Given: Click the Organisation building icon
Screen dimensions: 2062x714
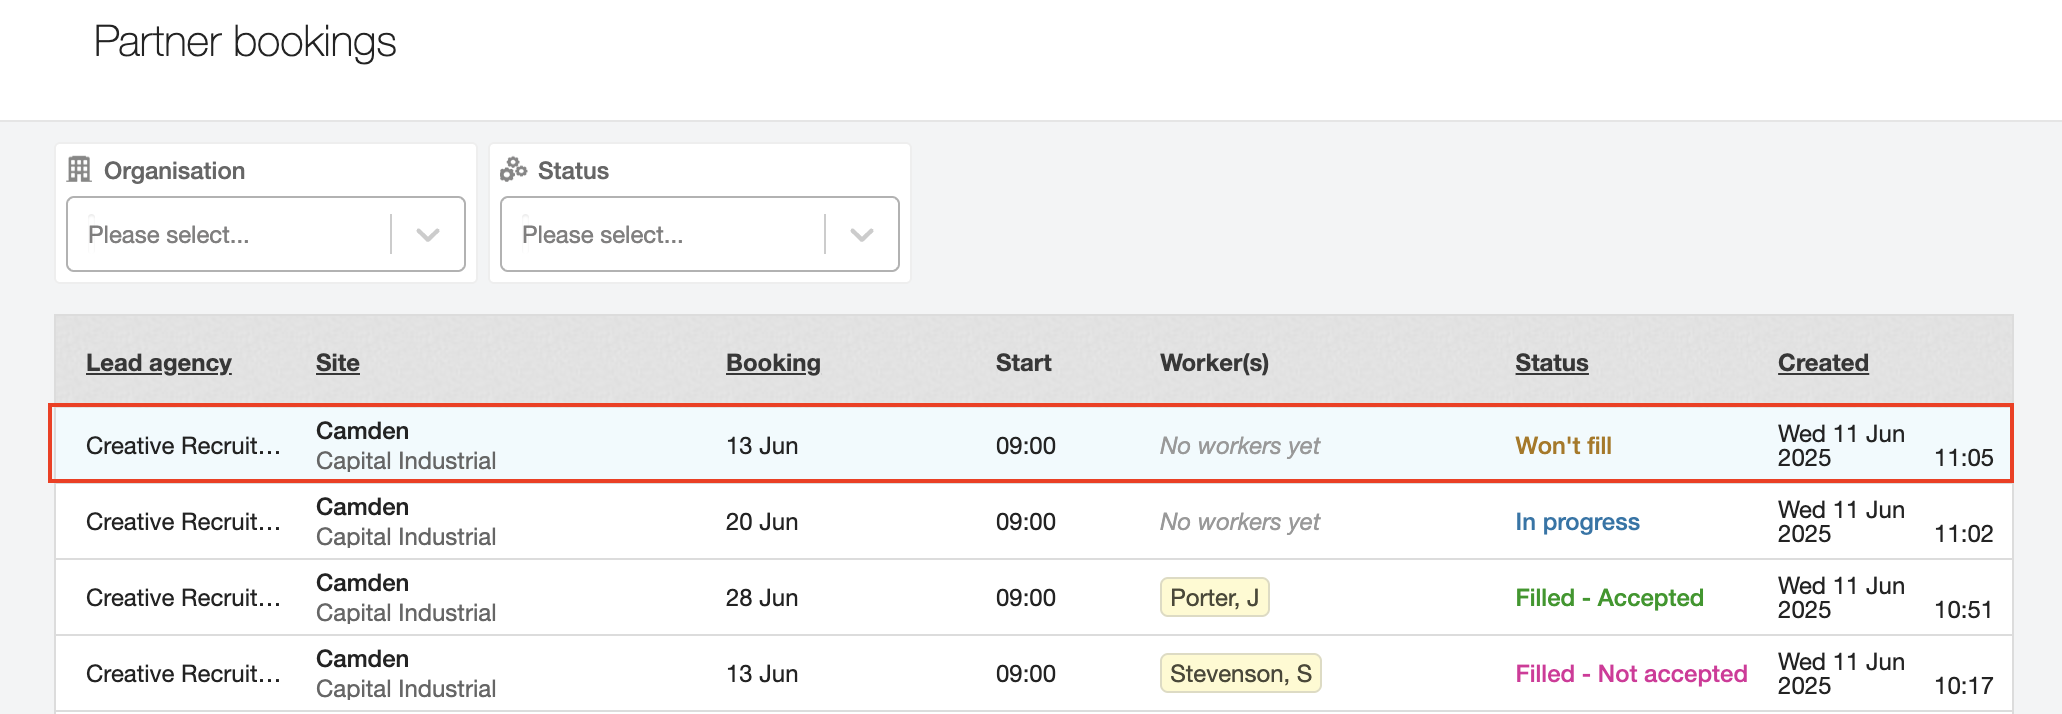Looking at the screenshot, I should point(79,170).
